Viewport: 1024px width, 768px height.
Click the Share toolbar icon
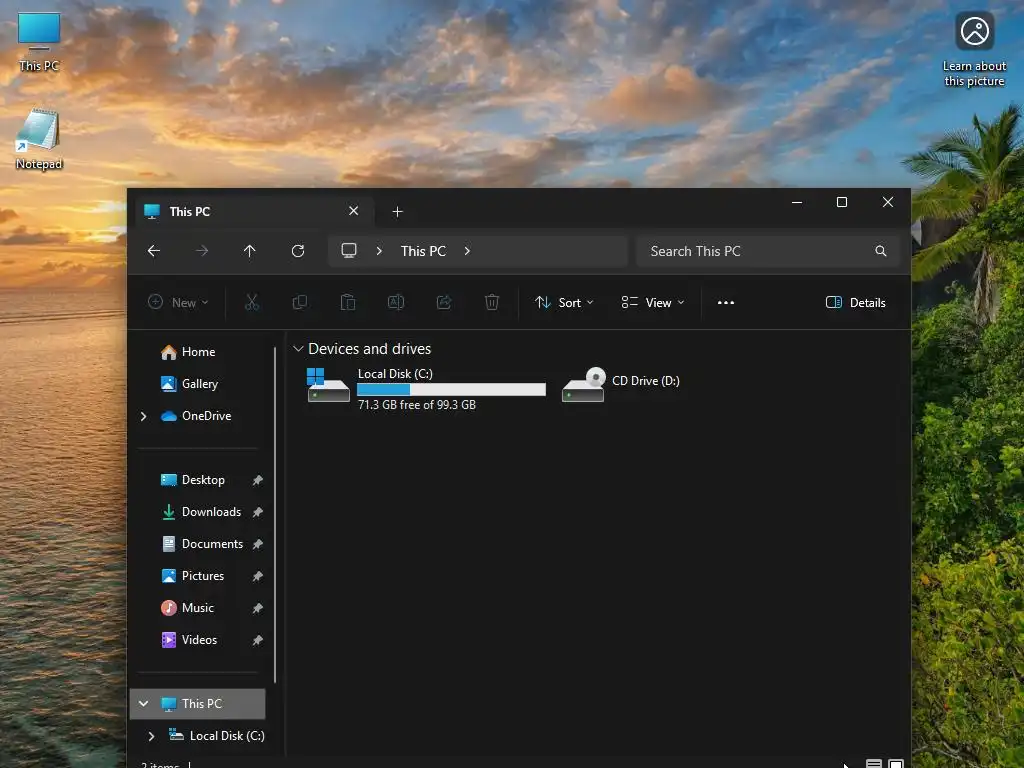(x=444, y=302)
